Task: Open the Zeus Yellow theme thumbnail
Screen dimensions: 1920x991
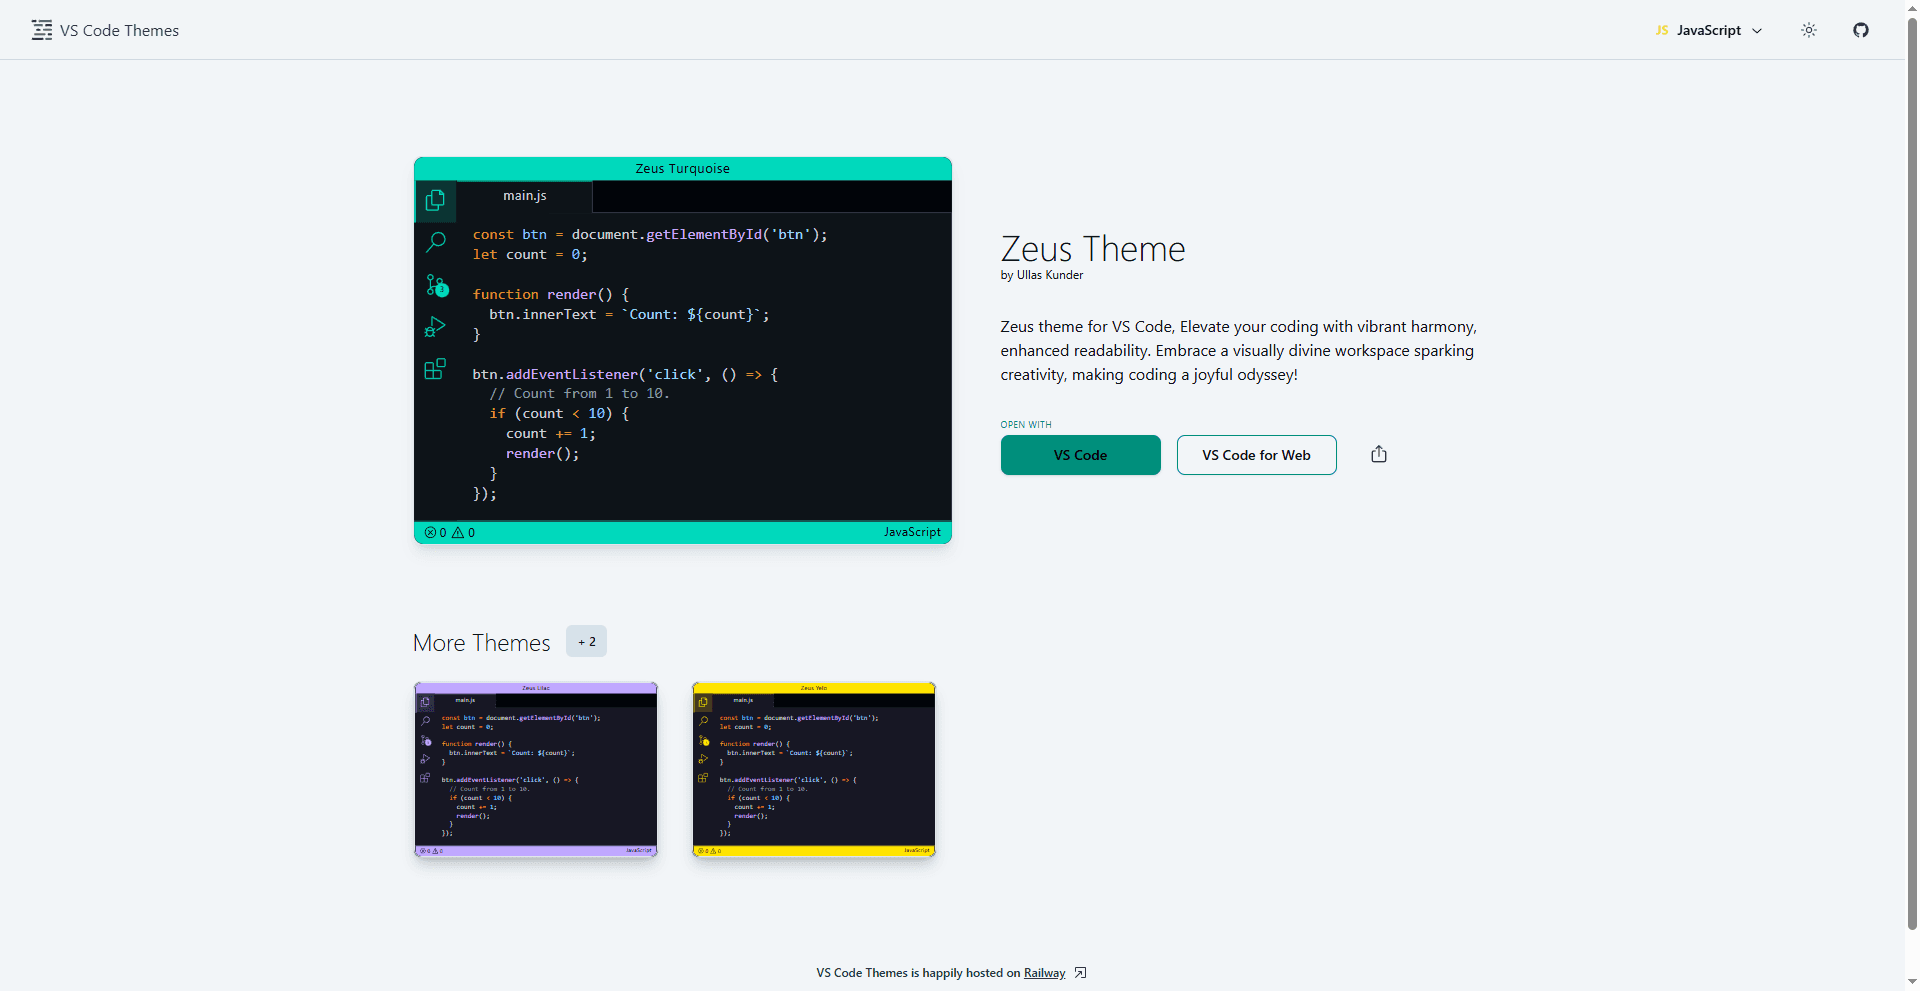Action: coord(814,769)
